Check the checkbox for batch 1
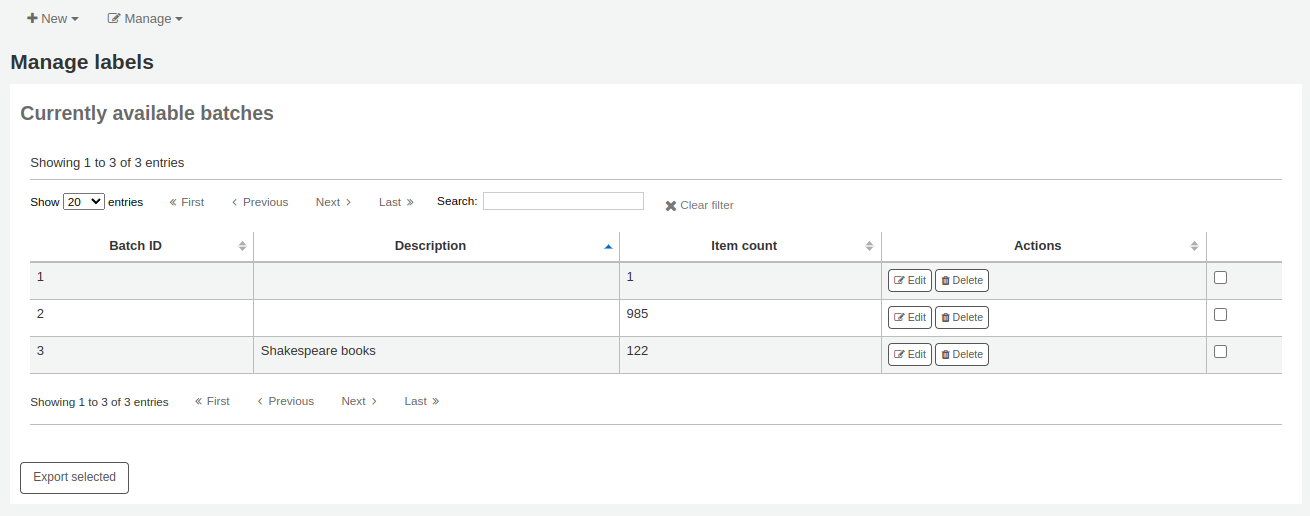Image resolution: width=1310 pixels, height=516 pixels. [1220, 278]
